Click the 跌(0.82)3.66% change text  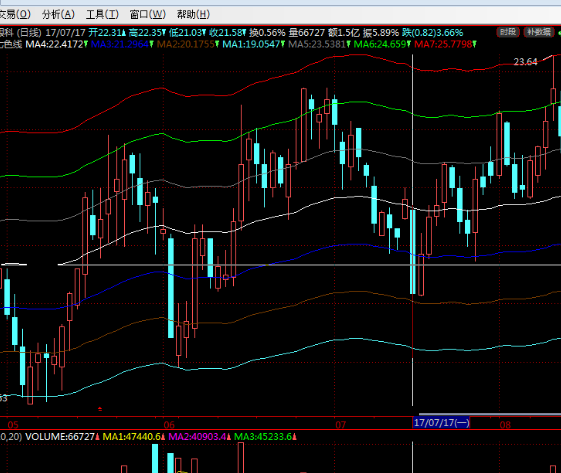pyautogui.click(x=433, y=33)
